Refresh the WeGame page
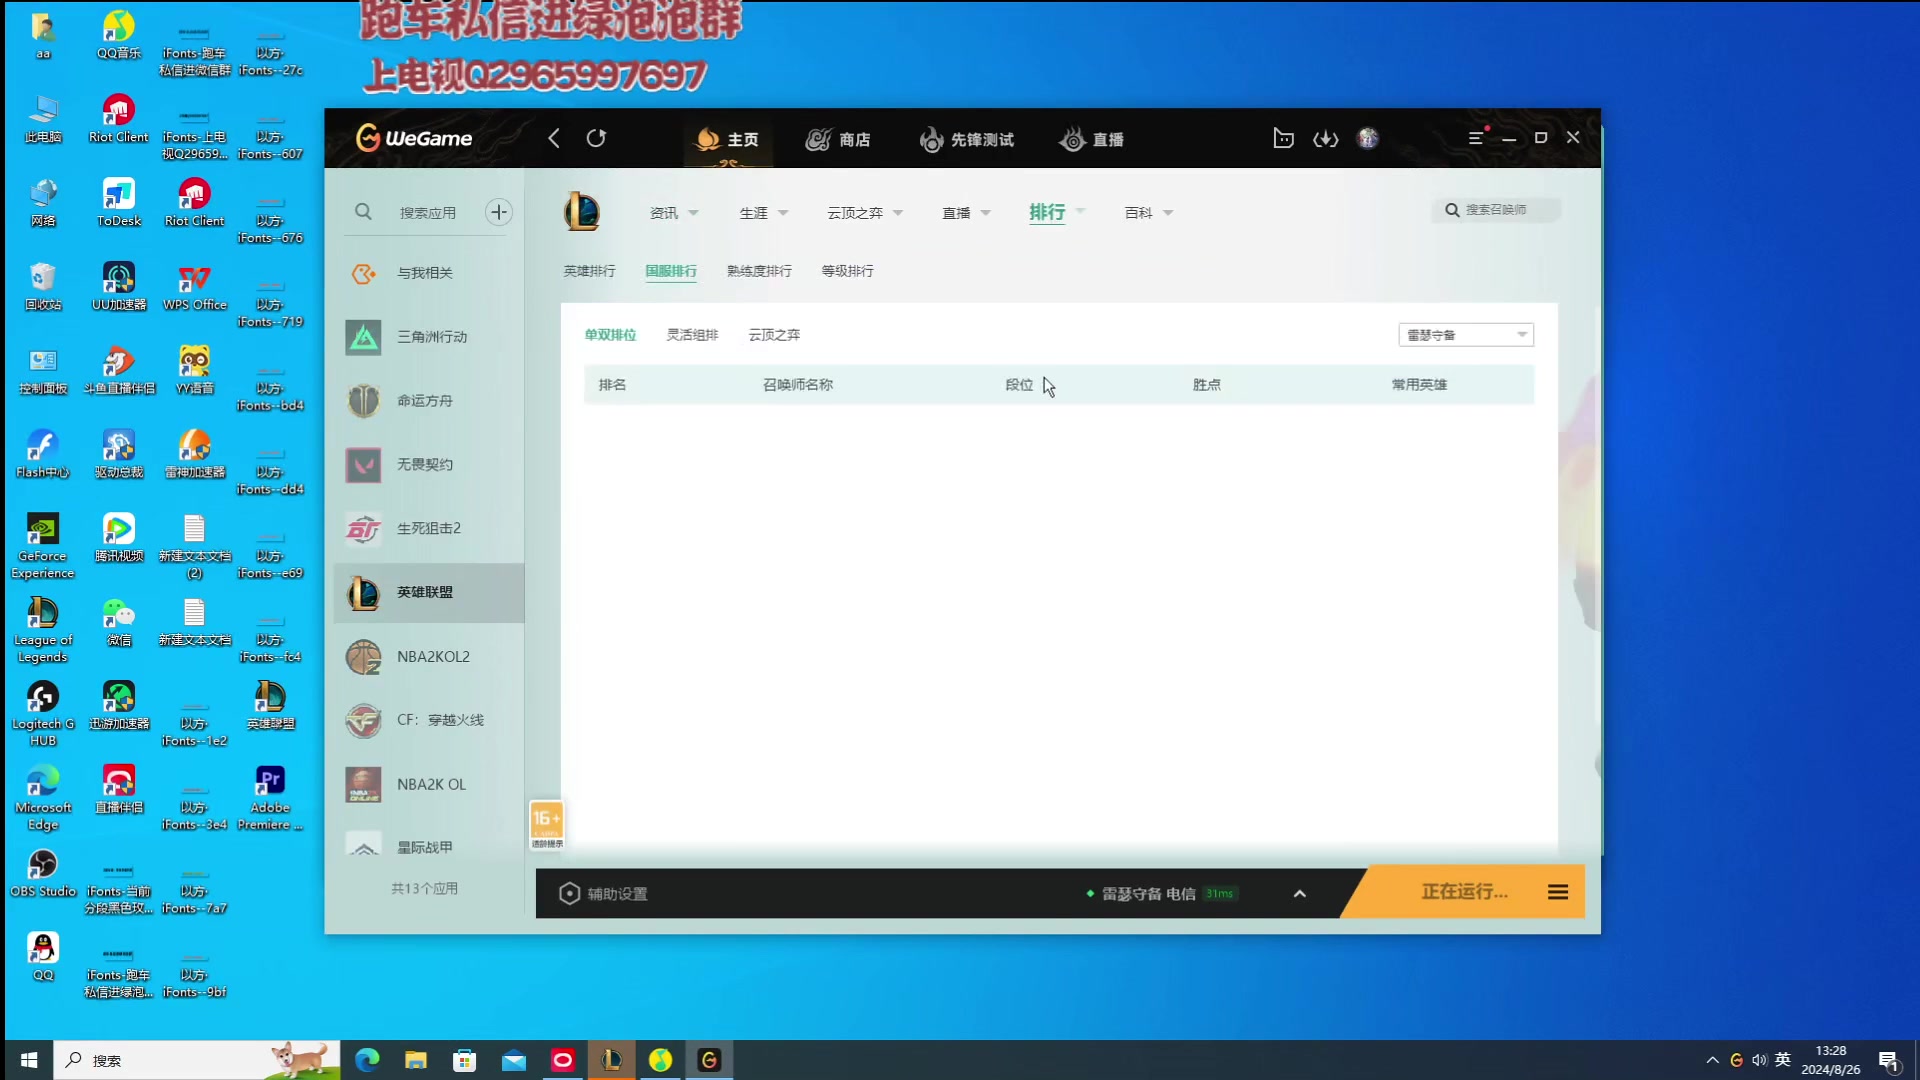This screenshot has width=1920, height=1080. [x=596, y=138]
